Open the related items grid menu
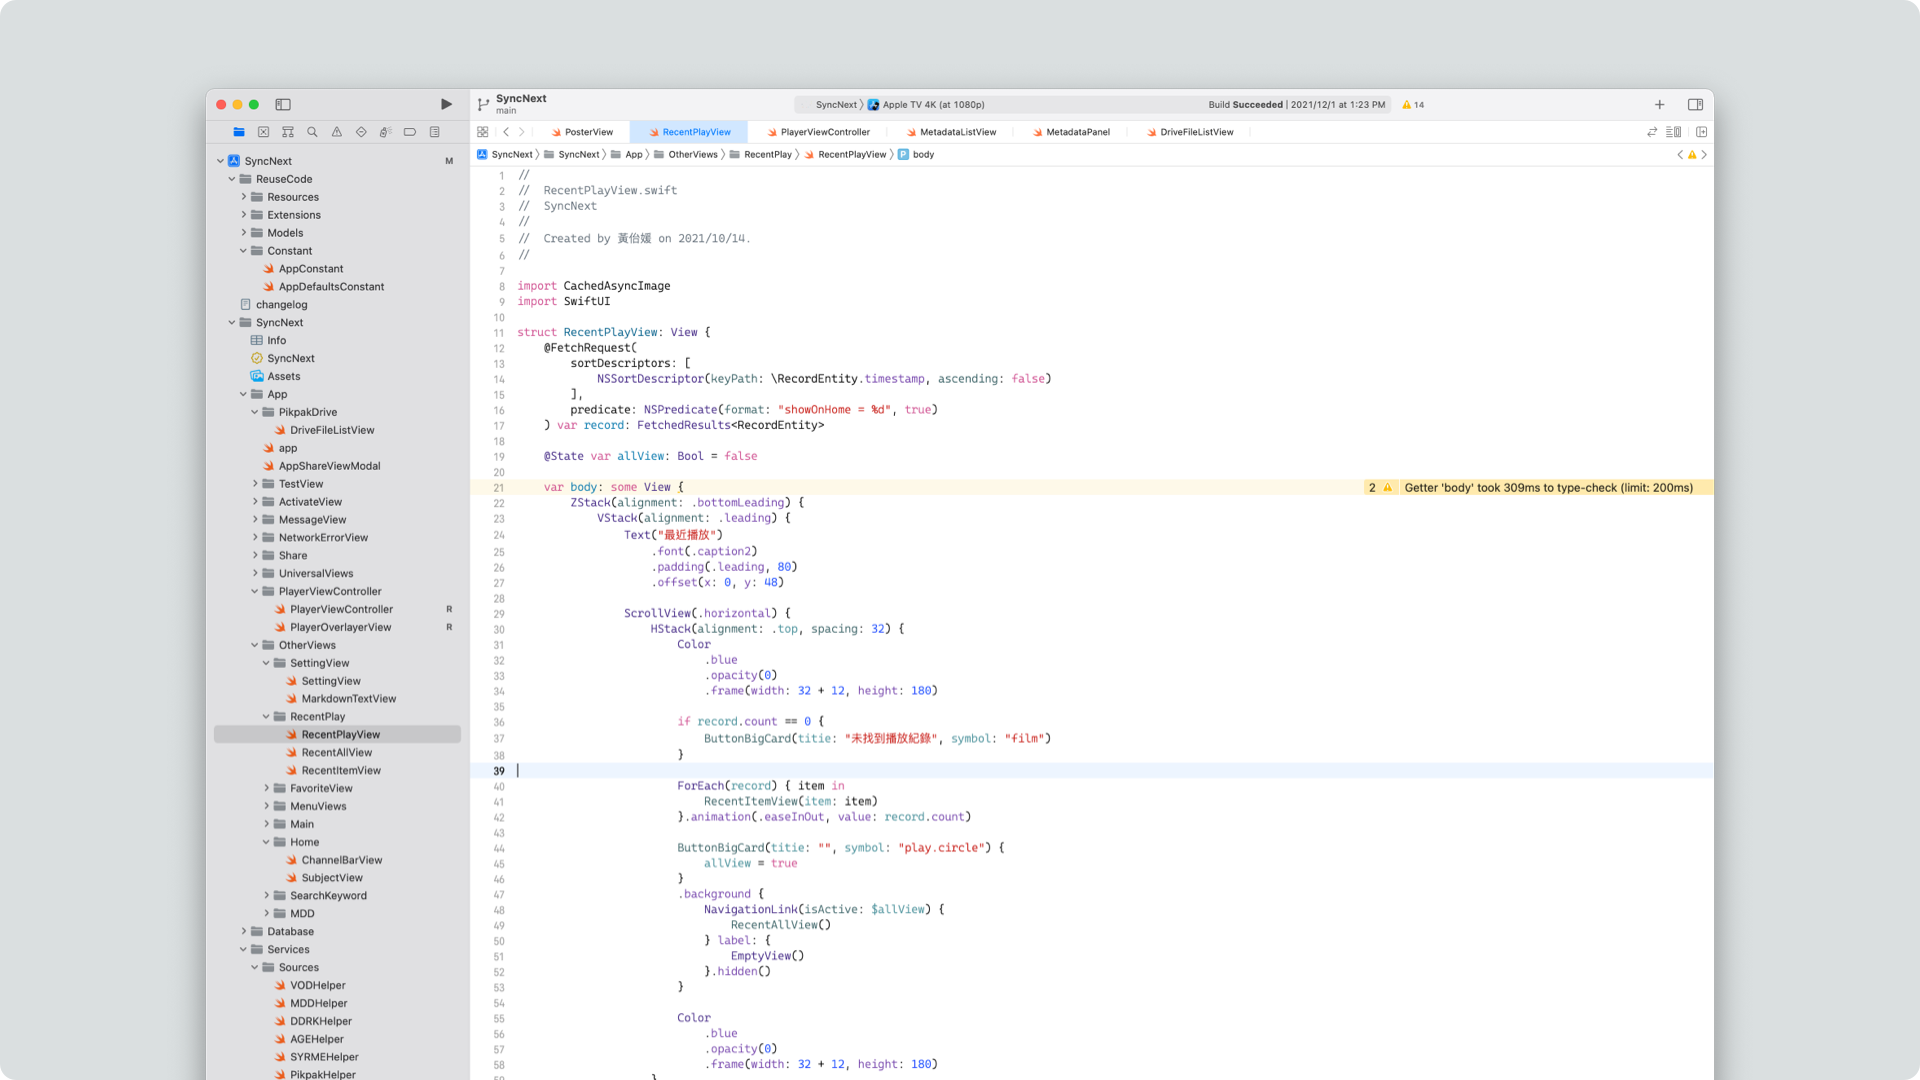 483,132
